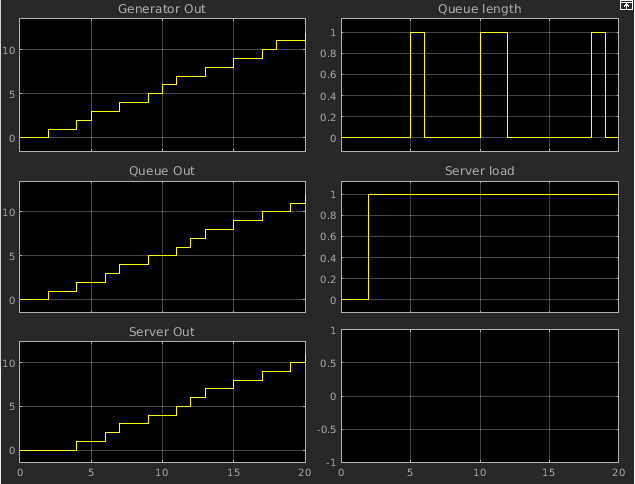The width and height of the screenshot is (635, 484).
Task: Click y-axis label -0.5 on the empty plot
Action: pyautogui.click(x=325, y=431)
